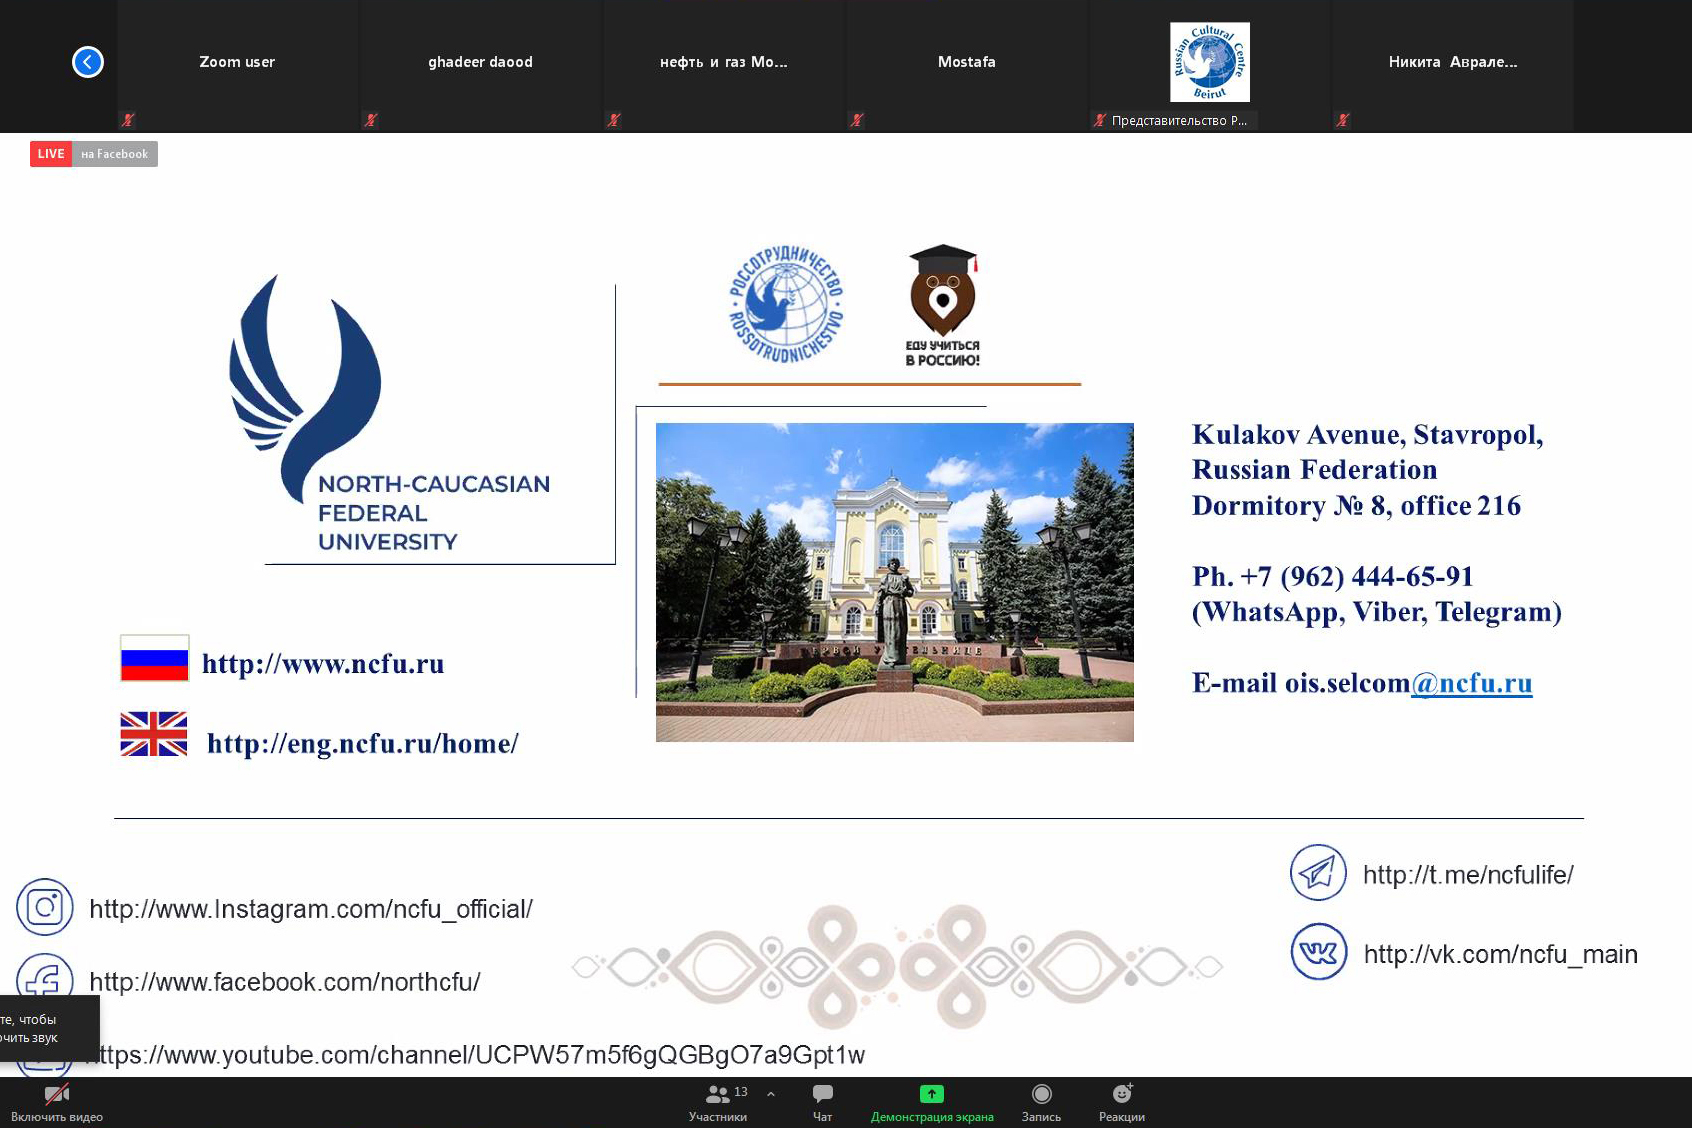Open the Чат chat panel
1692x1128 pixels.
coord(822,1103)
